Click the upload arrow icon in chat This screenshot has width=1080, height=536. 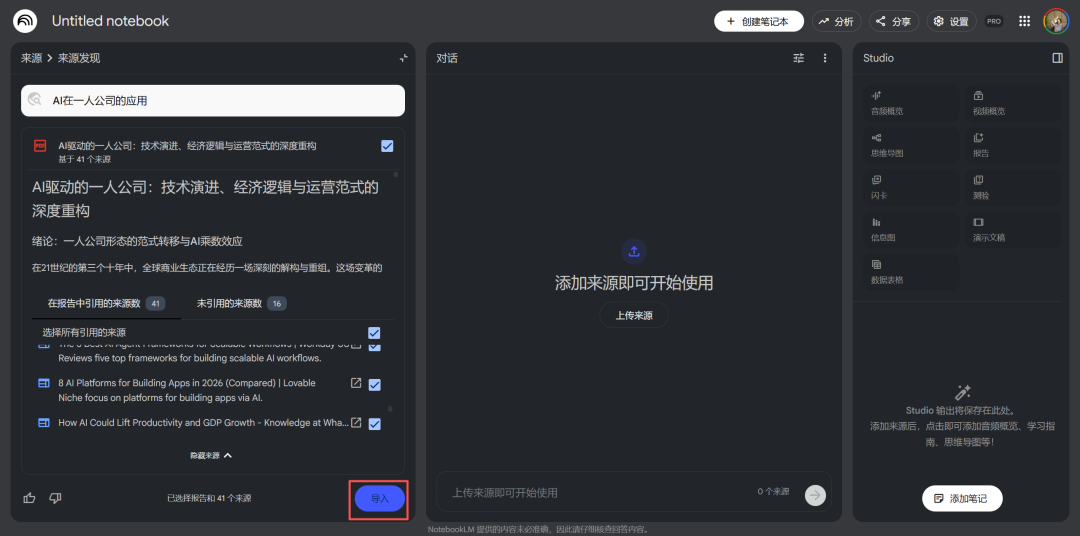[x=634, y=251]
